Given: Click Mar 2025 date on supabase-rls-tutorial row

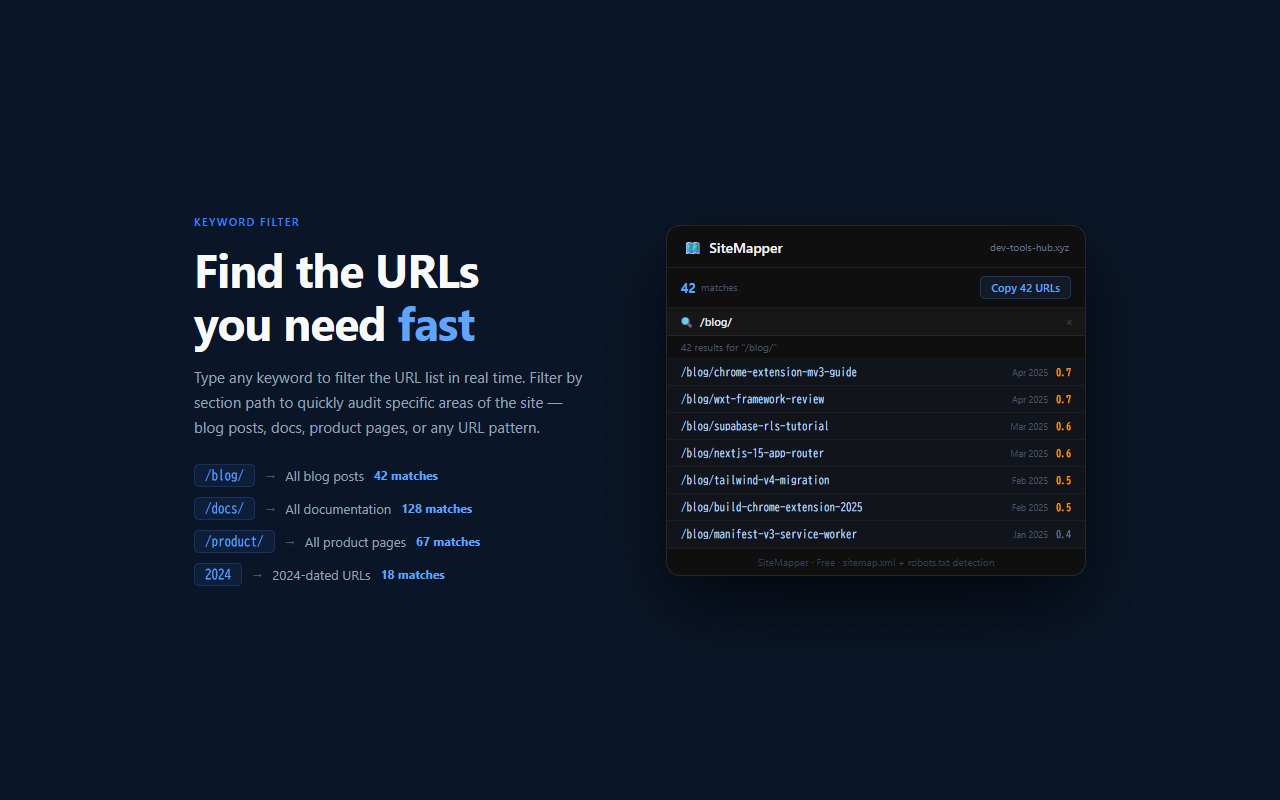Looking at the screenshot, I should (x=1029, y=427).
